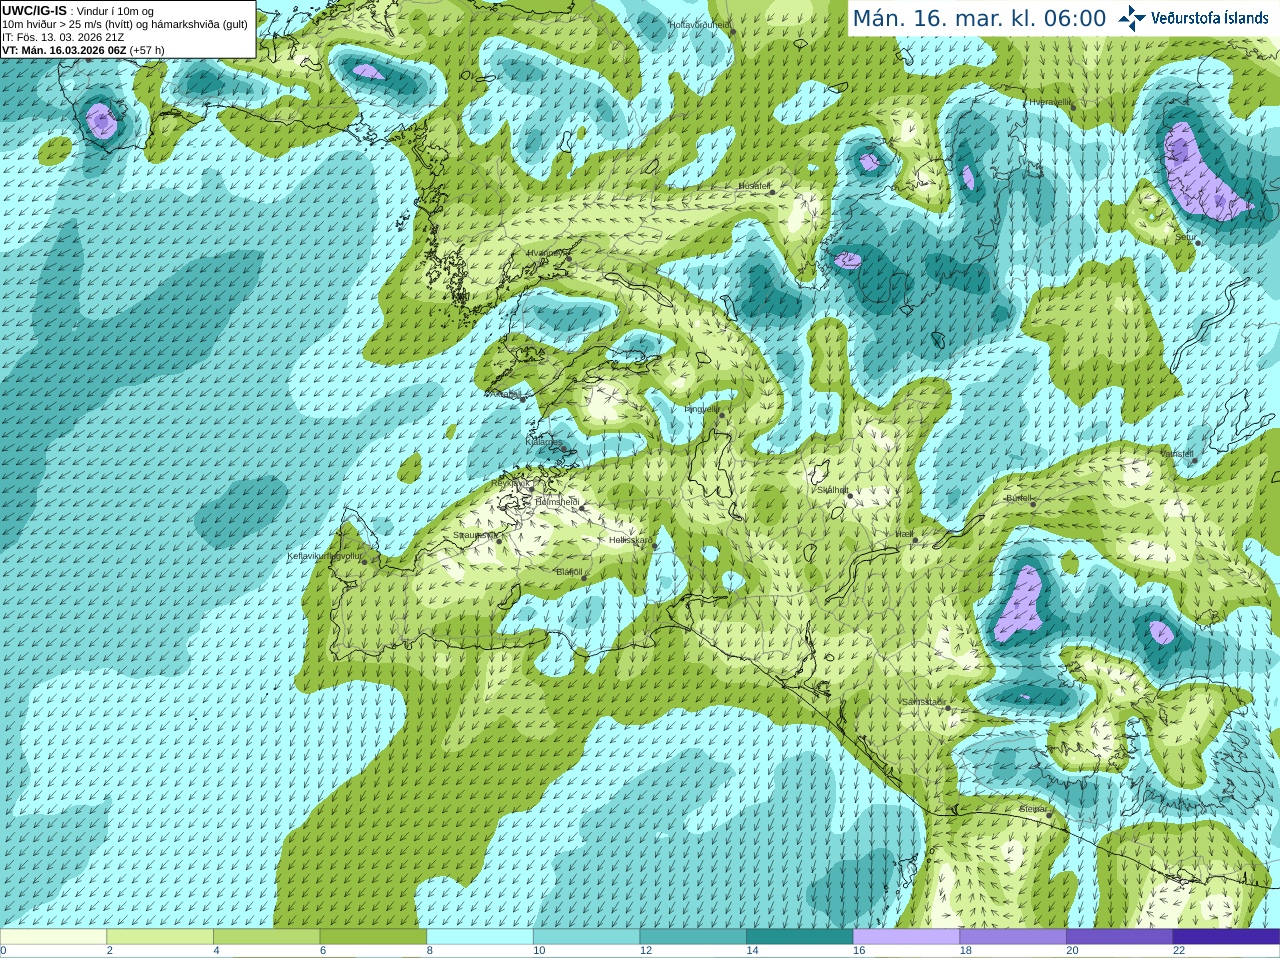The width and height of the screenshot is (1280, 958).
Task: Click the Húsafell station label
Action: click(754, 186)
